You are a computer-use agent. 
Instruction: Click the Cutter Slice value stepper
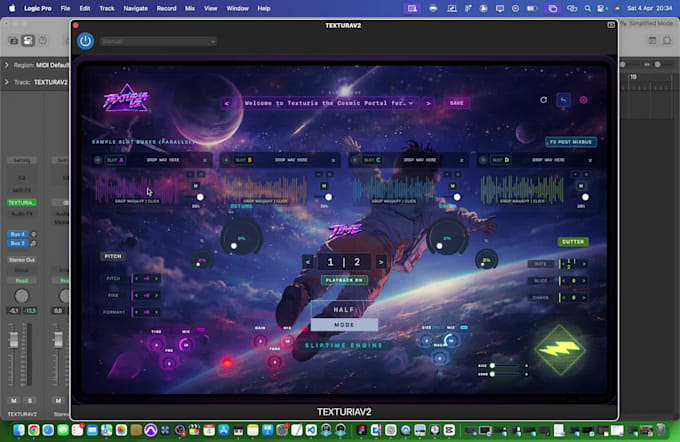[573, 281]
